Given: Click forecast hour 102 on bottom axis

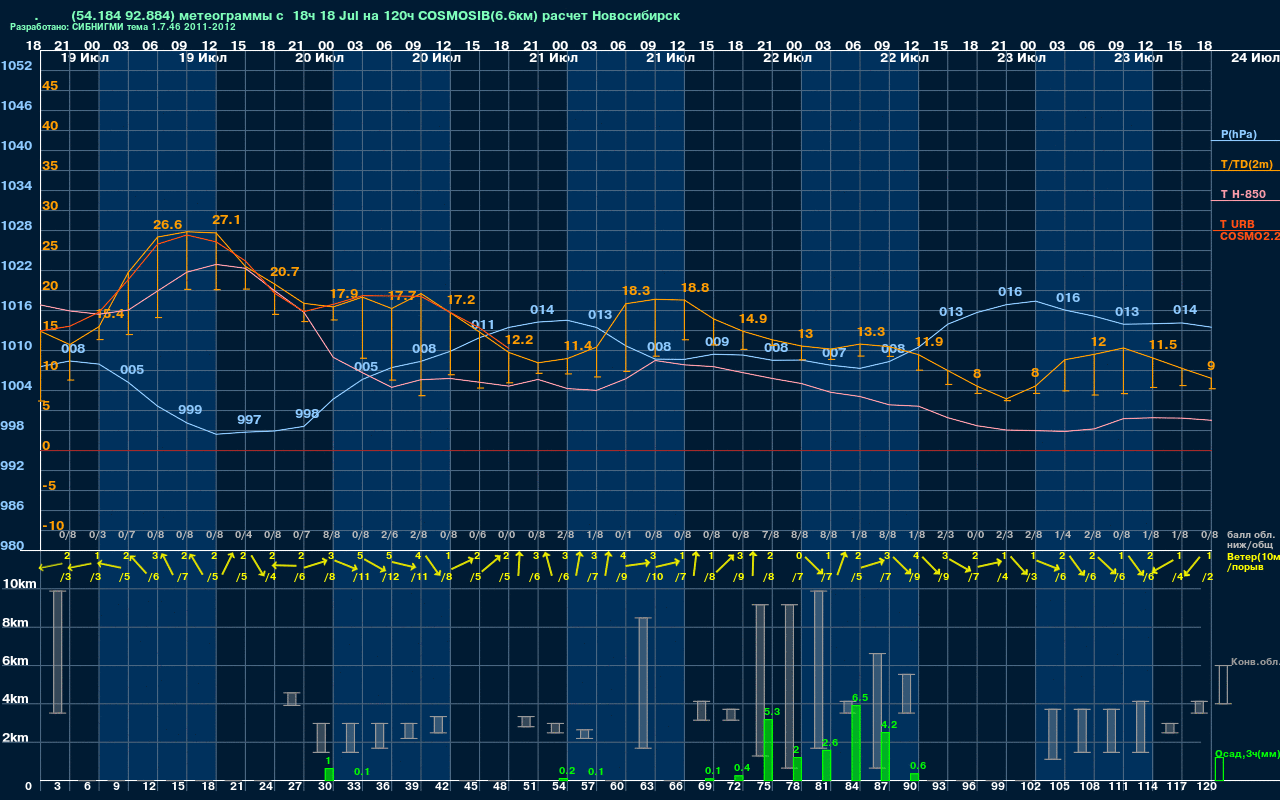Looking at the screenshot, I should pyautogui.click(x=1031, y=788).
